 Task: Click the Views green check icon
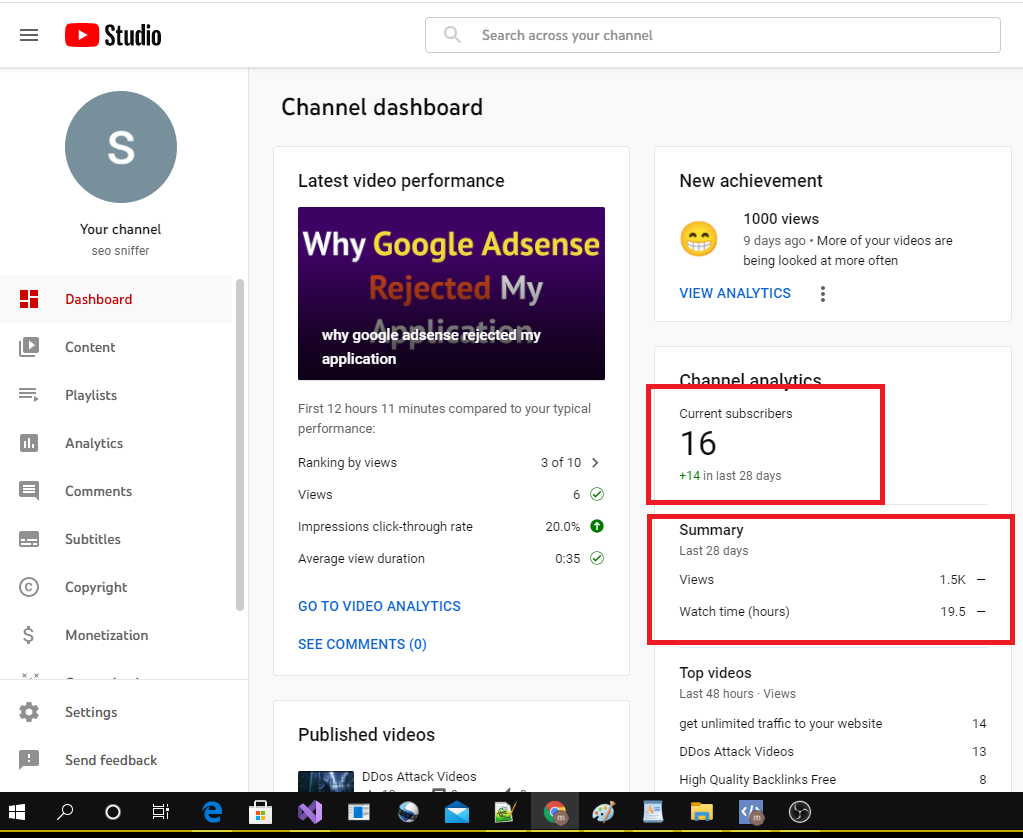click(x=596, y=494)
